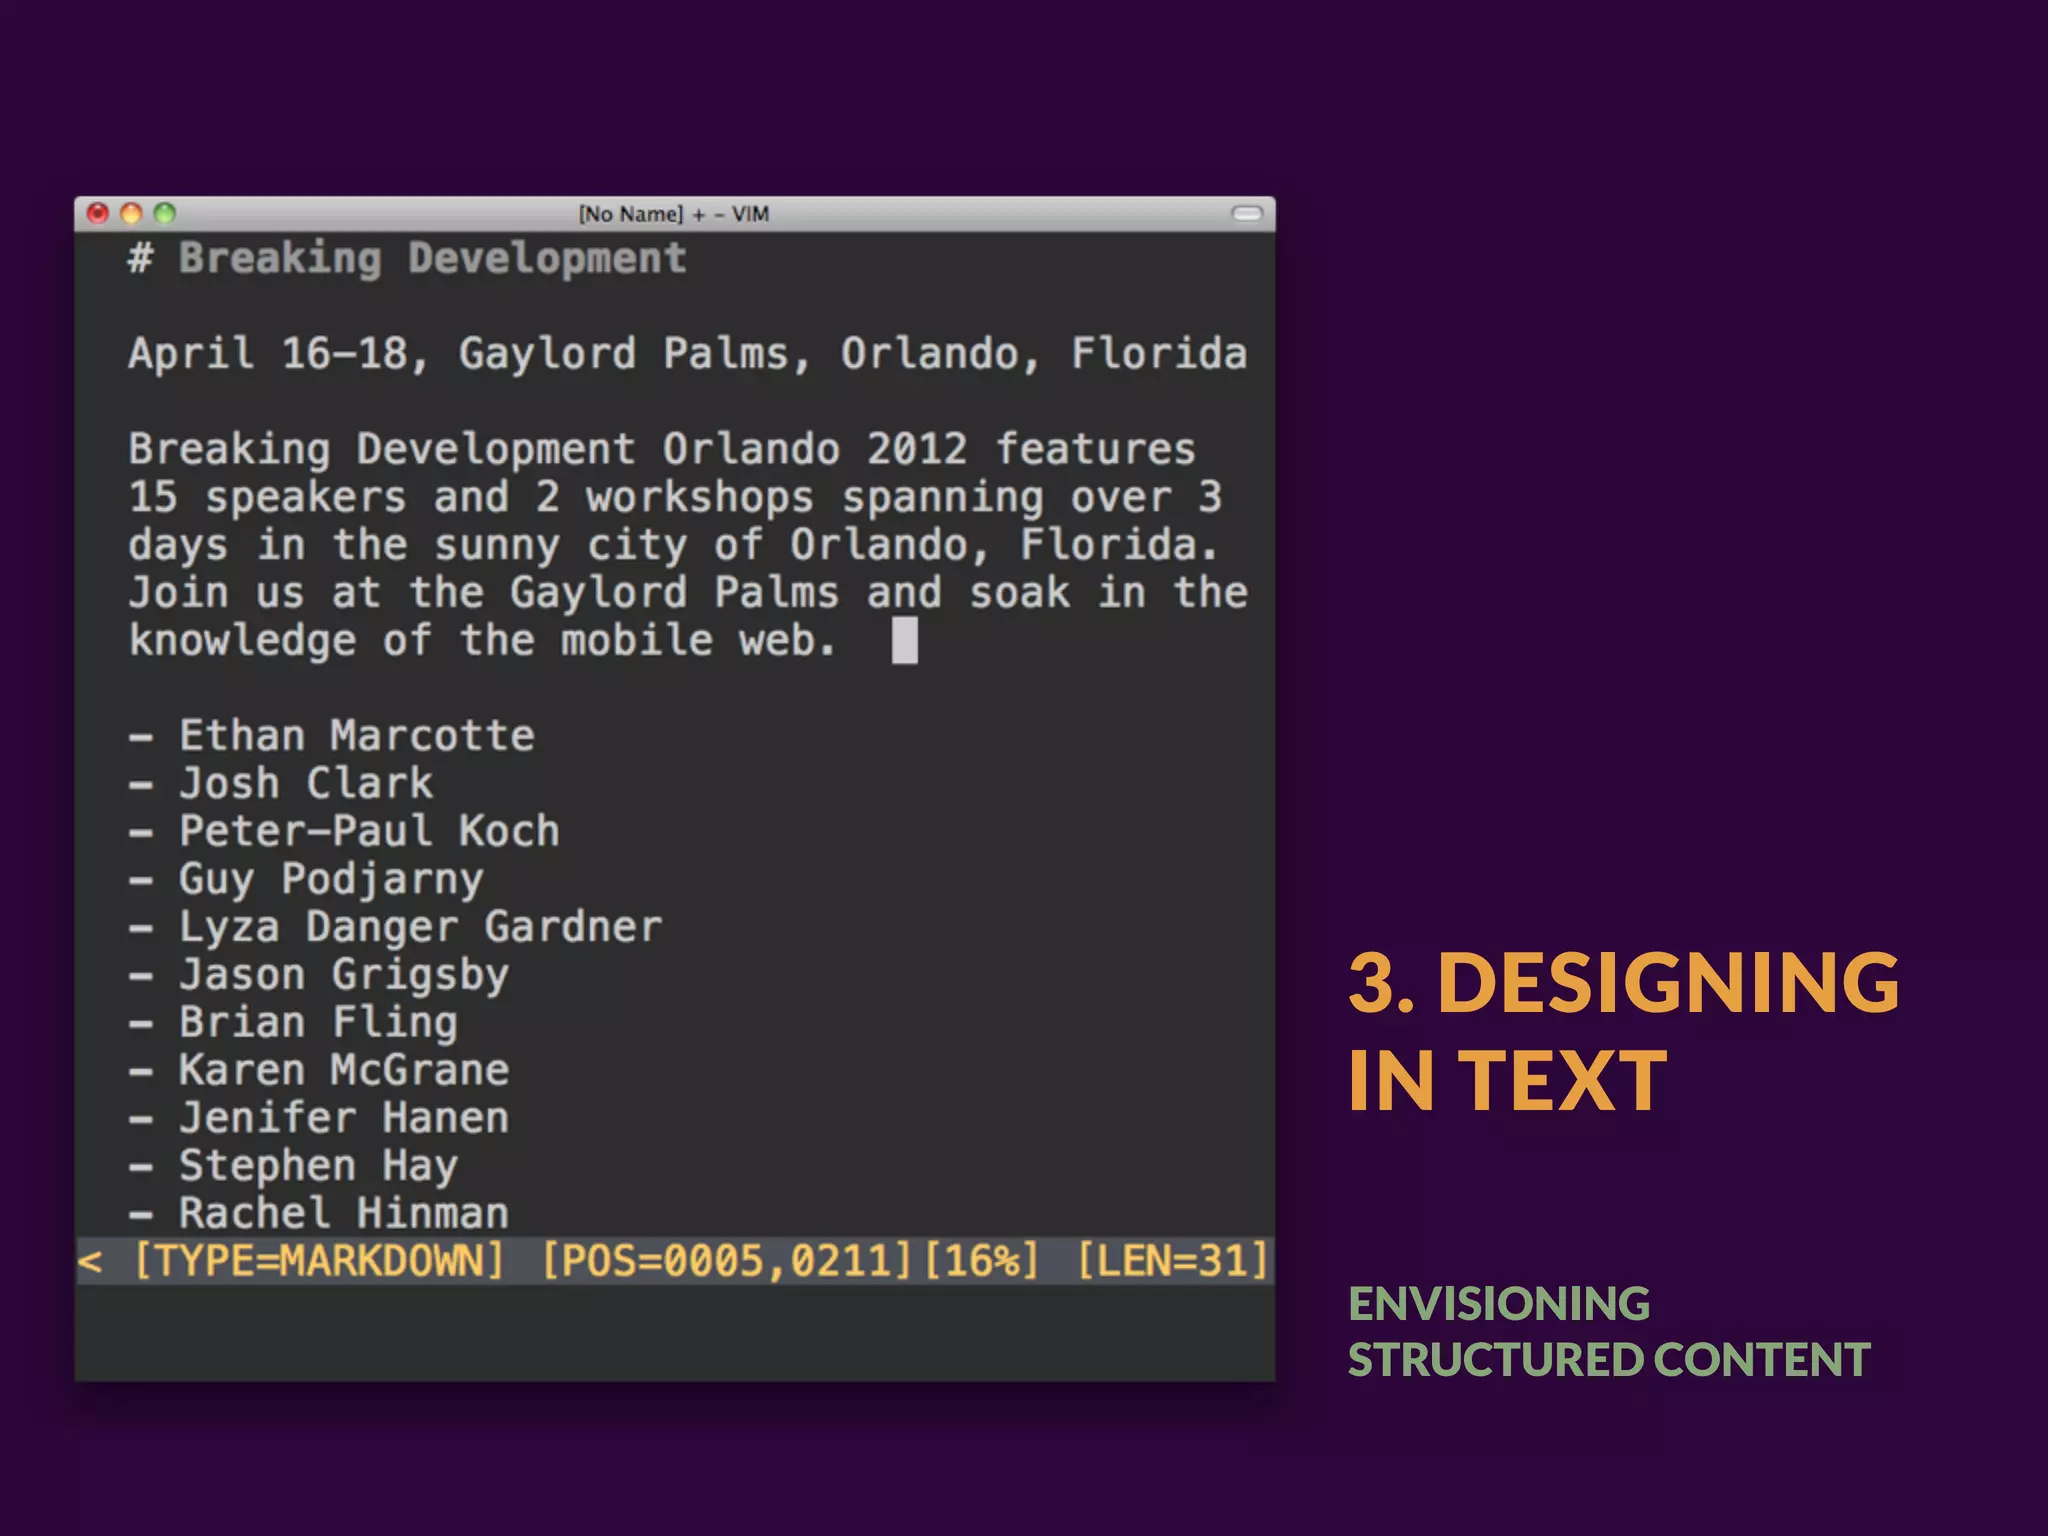Click the line 'Breaking Development Orlando 2012 features'

(x=662, y=450)
